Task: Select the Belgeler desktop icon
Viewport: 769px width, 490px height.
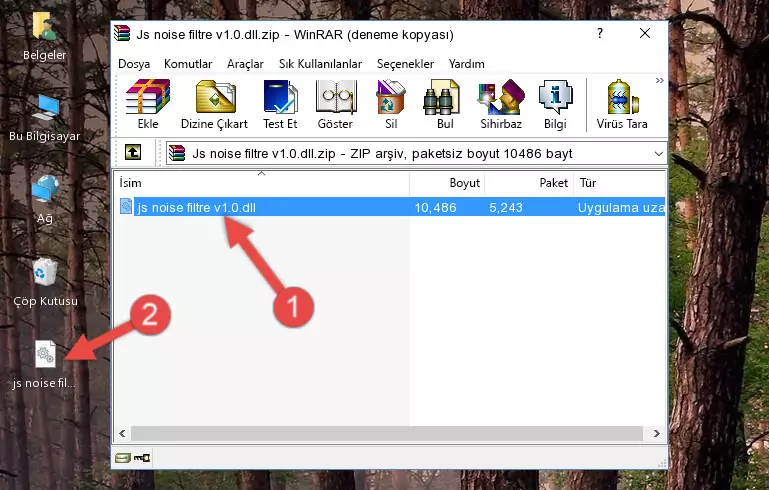Action: click(45, 37)
